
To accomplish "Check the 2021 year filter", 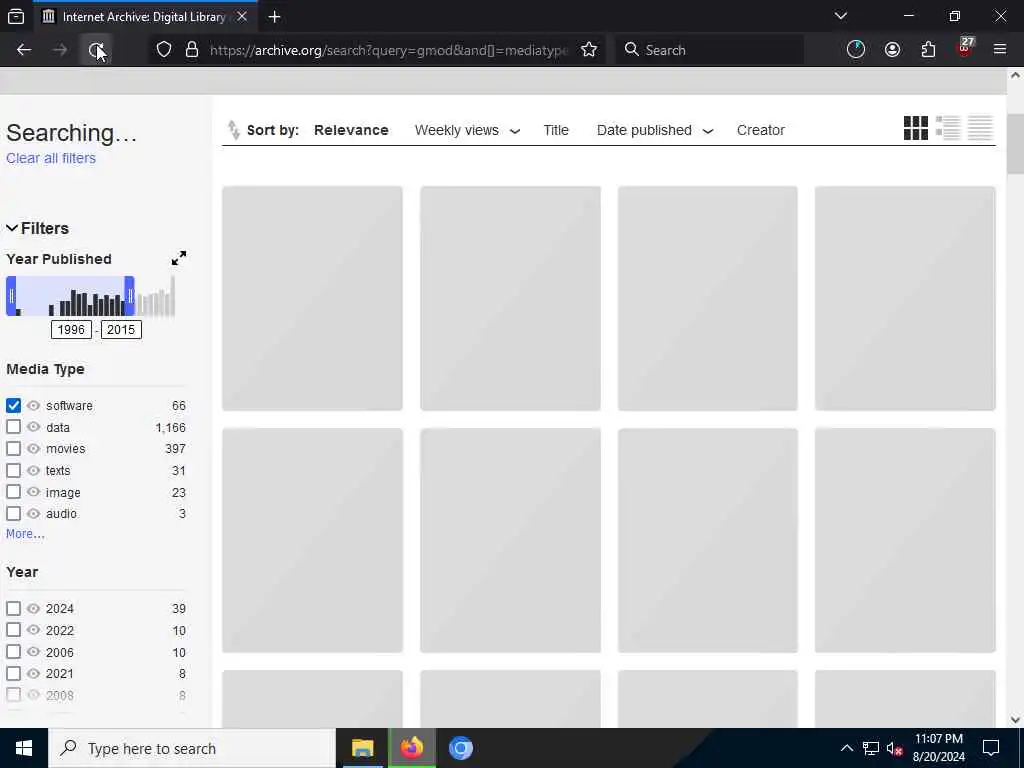I will point(13,673).
